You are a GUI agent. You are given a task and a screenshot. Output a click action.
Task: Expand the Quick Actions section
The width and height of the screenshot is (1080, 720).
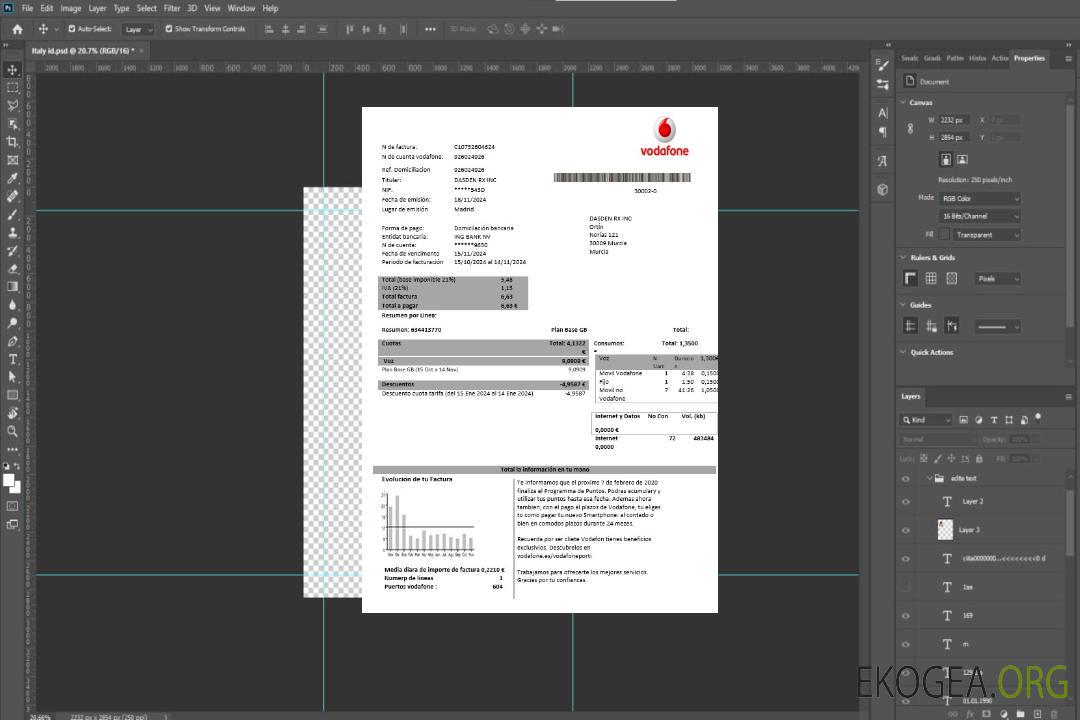(x=903, y=352)
